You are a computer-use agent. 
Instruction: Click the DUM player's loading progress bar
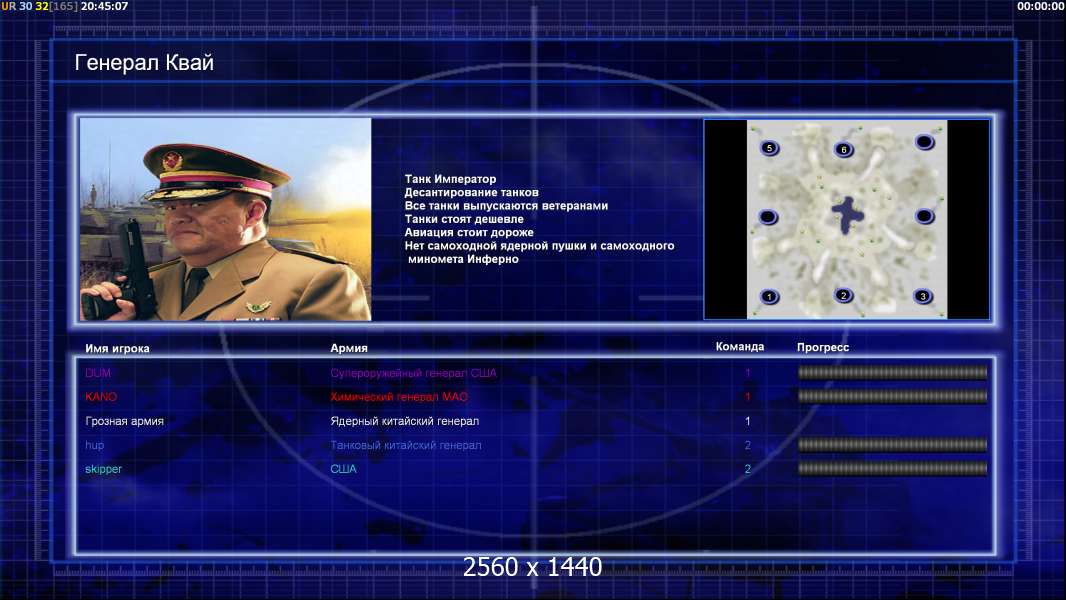click(892, 372)
